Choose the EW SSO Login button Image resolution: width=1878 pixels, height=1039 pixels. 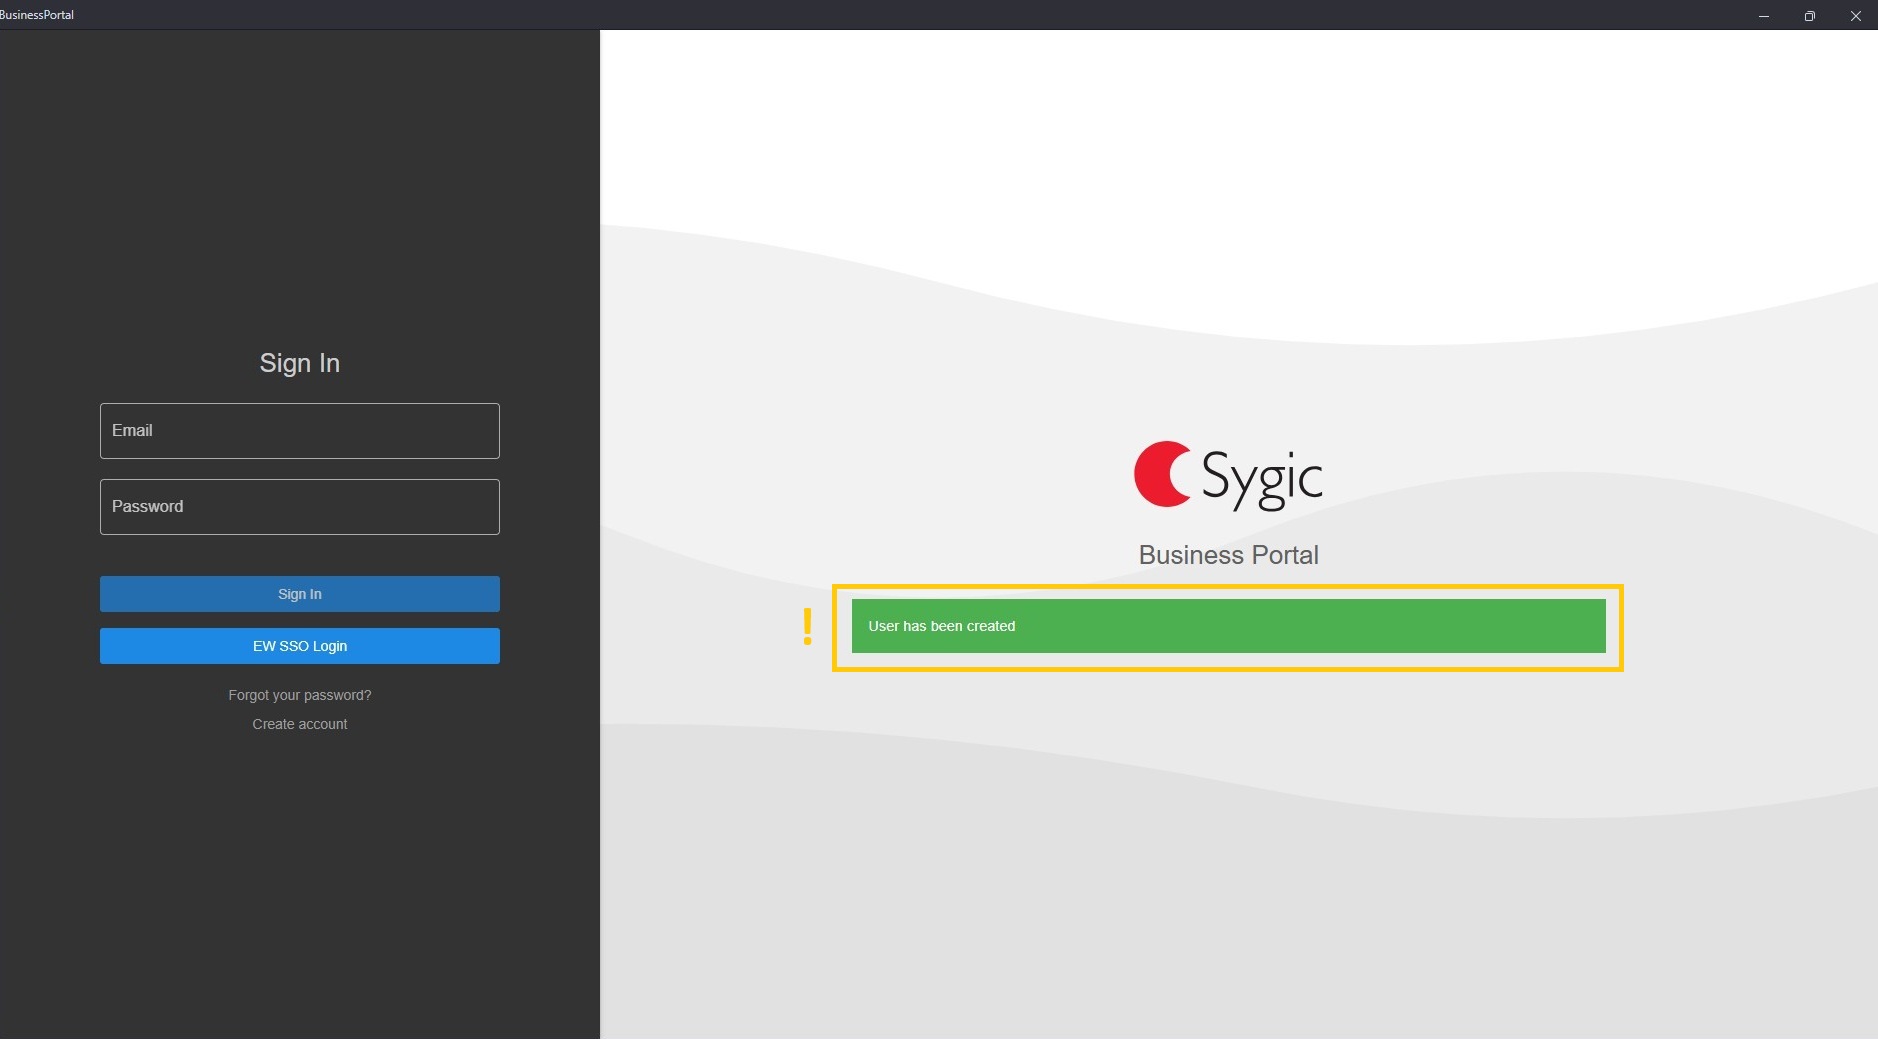[x=299, y=646]
